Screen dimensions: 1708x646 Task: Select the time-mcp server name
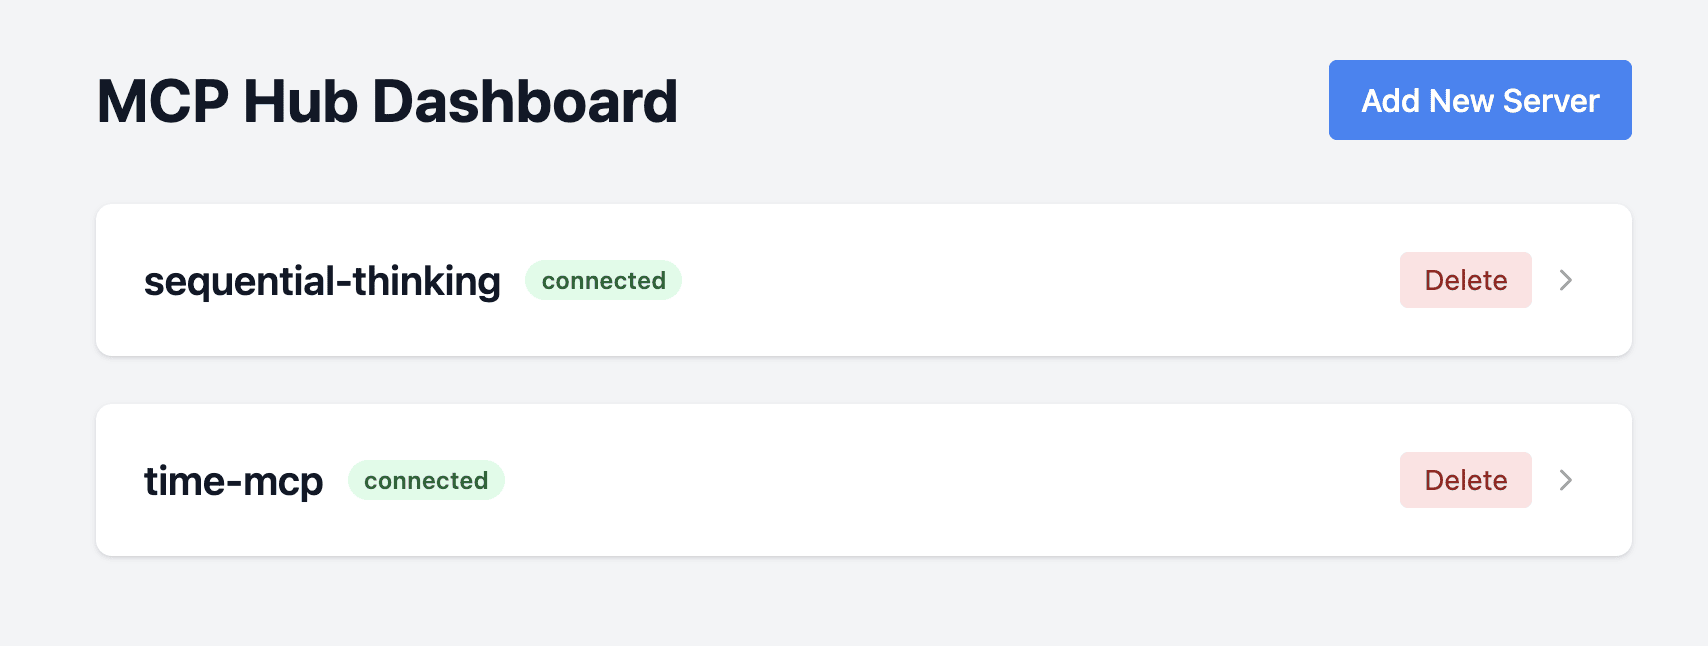[x=234, y=480]
